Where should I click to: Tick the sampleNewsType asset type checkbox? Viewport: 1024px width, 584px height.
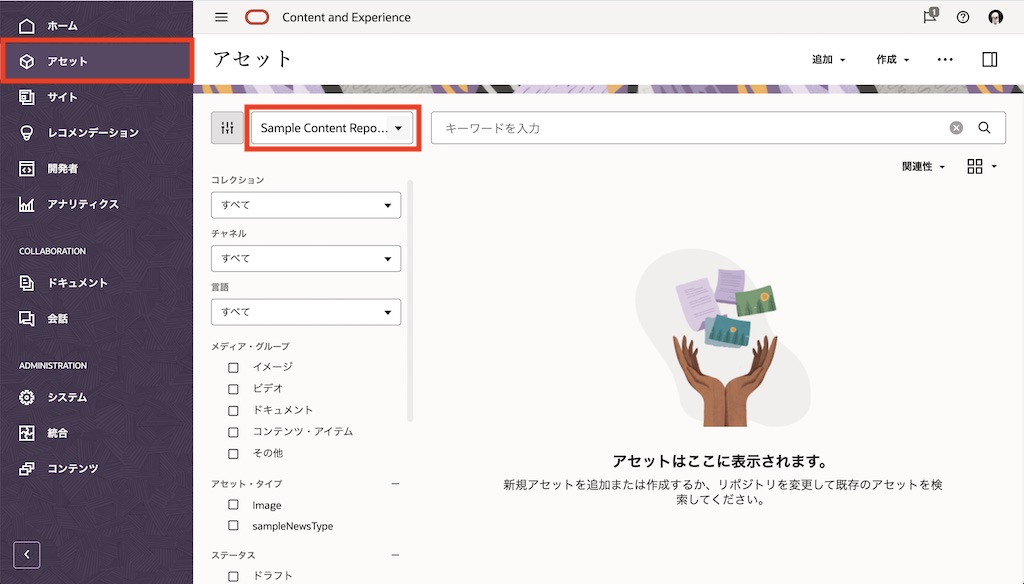click(233, 526)
